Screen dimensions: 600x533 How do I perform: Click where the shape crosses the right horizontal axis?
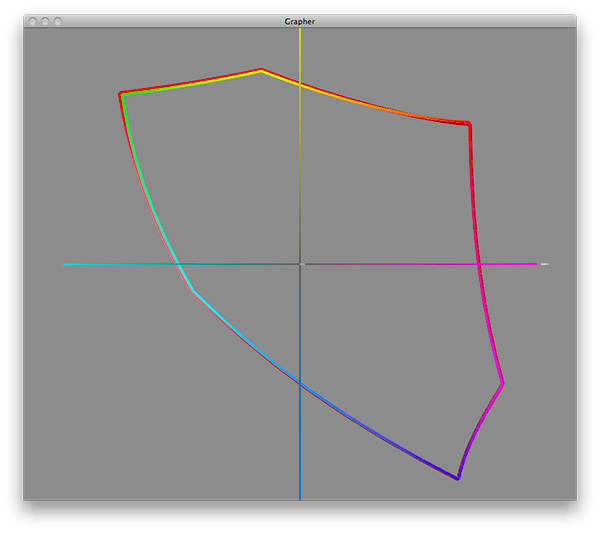point(480,264)
